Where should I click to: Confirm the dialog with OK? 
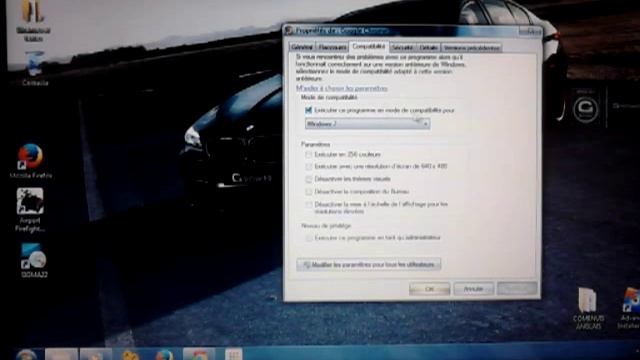(429, 289)
